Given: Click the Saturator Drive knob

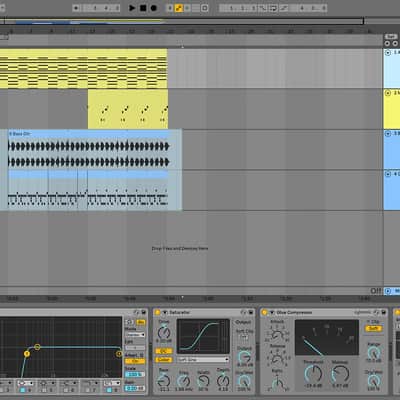Looking at the screenshot, I should pyautogui.click(x=164, y=332).
